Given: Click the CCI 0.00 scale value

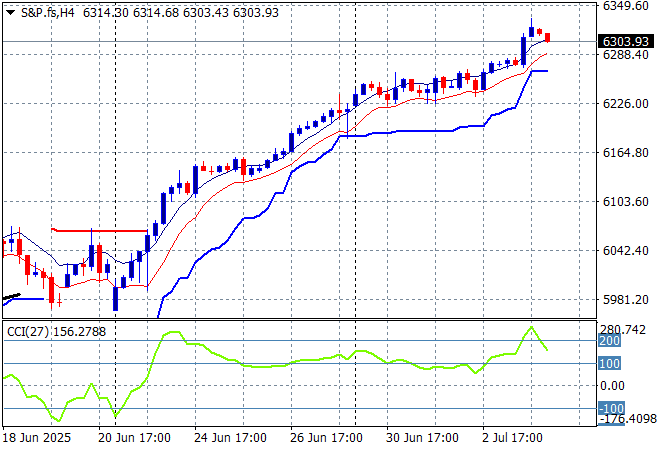Looking at the screenshot, I should pos(612,386).
